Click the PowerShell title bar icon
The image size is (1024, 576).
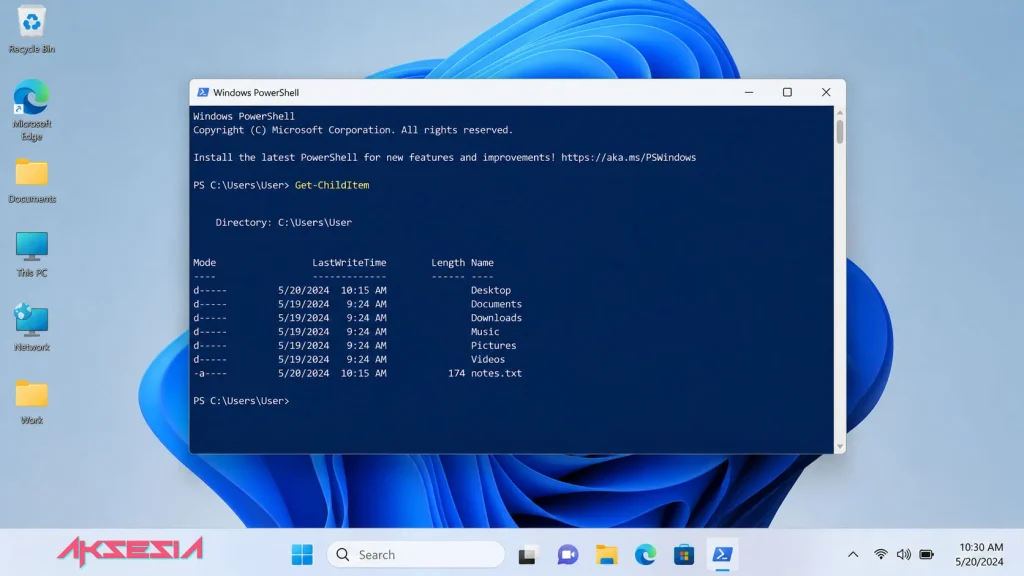pyautogui.click(x=202, y=93)
